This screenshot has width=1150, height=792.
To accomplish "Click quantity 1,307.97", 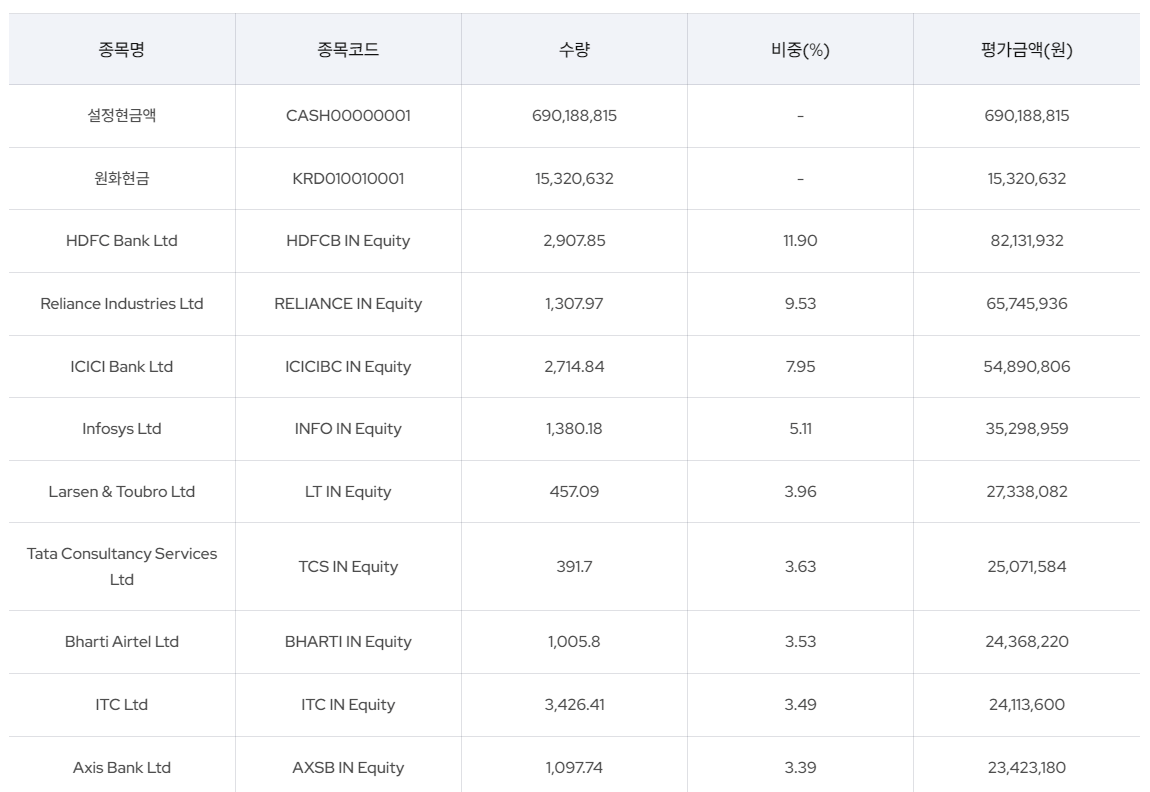I will pos(574,304).
